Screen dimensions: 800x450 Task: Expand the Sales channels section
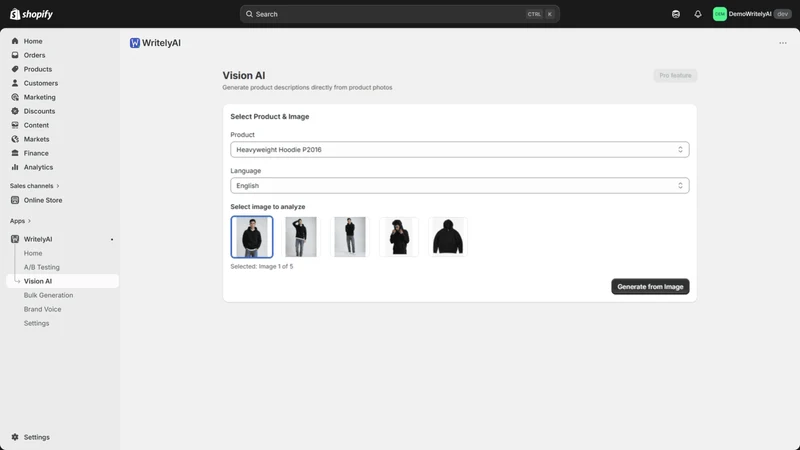tap(34, 186)
